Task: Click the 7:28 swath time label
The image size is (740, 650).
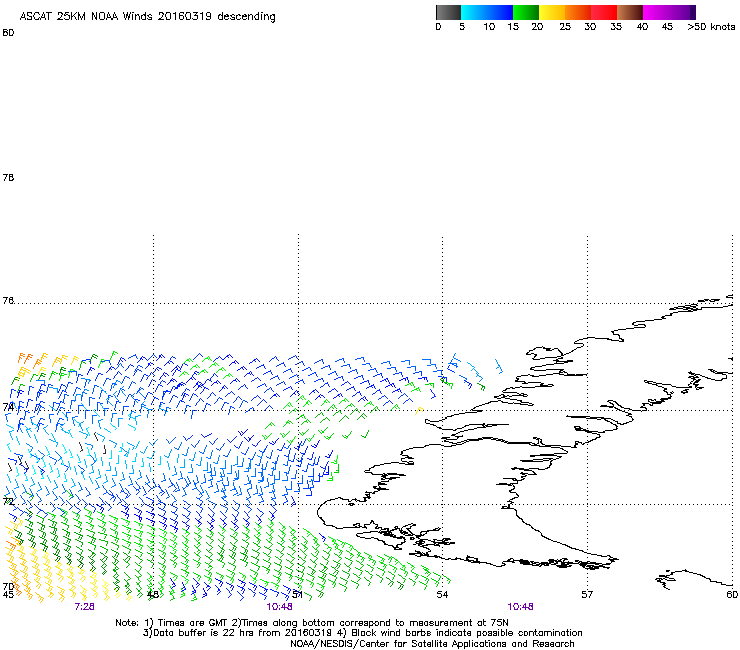Action: (84, 607)
